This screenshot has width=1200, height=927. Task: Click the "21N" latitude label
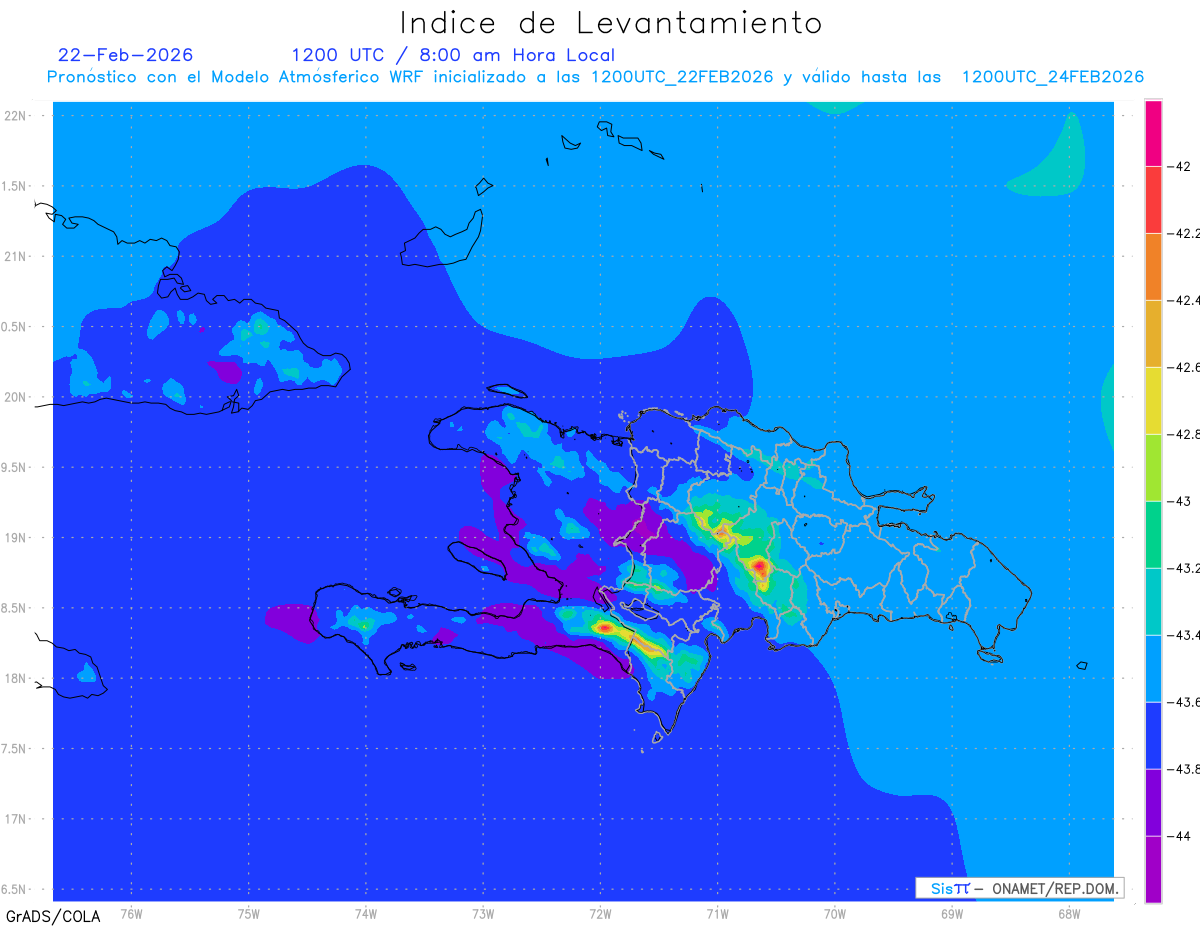pyautogui.click(x=17, y=256)
